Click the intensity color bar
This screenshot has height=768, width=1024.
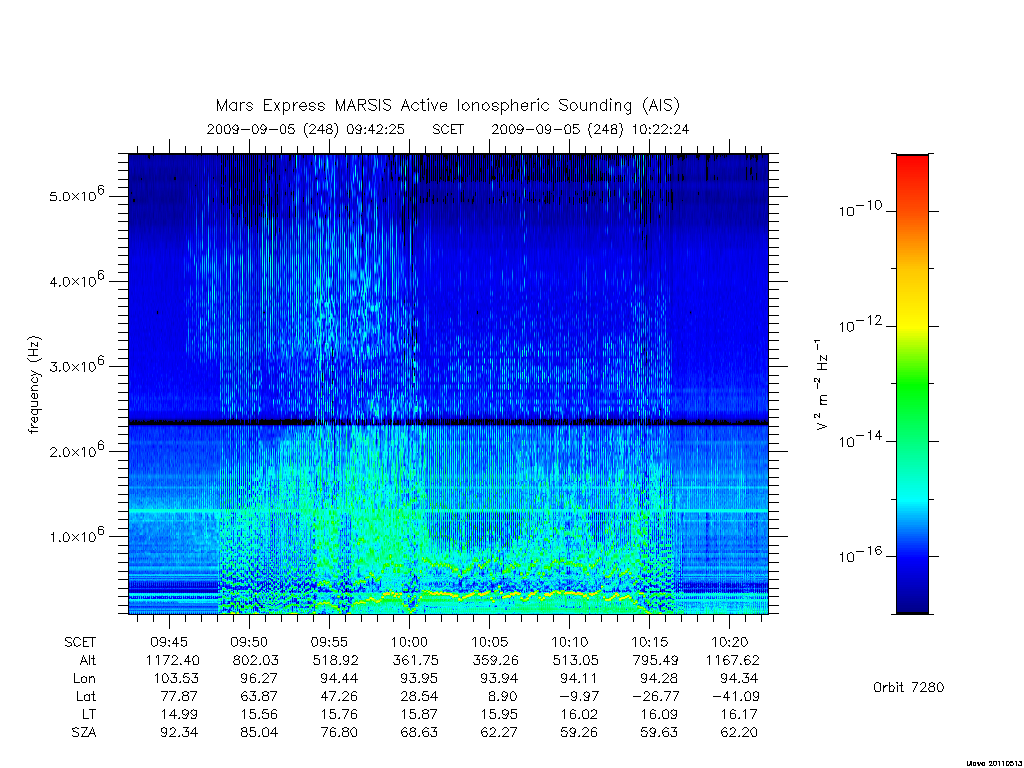click(912, 384)
